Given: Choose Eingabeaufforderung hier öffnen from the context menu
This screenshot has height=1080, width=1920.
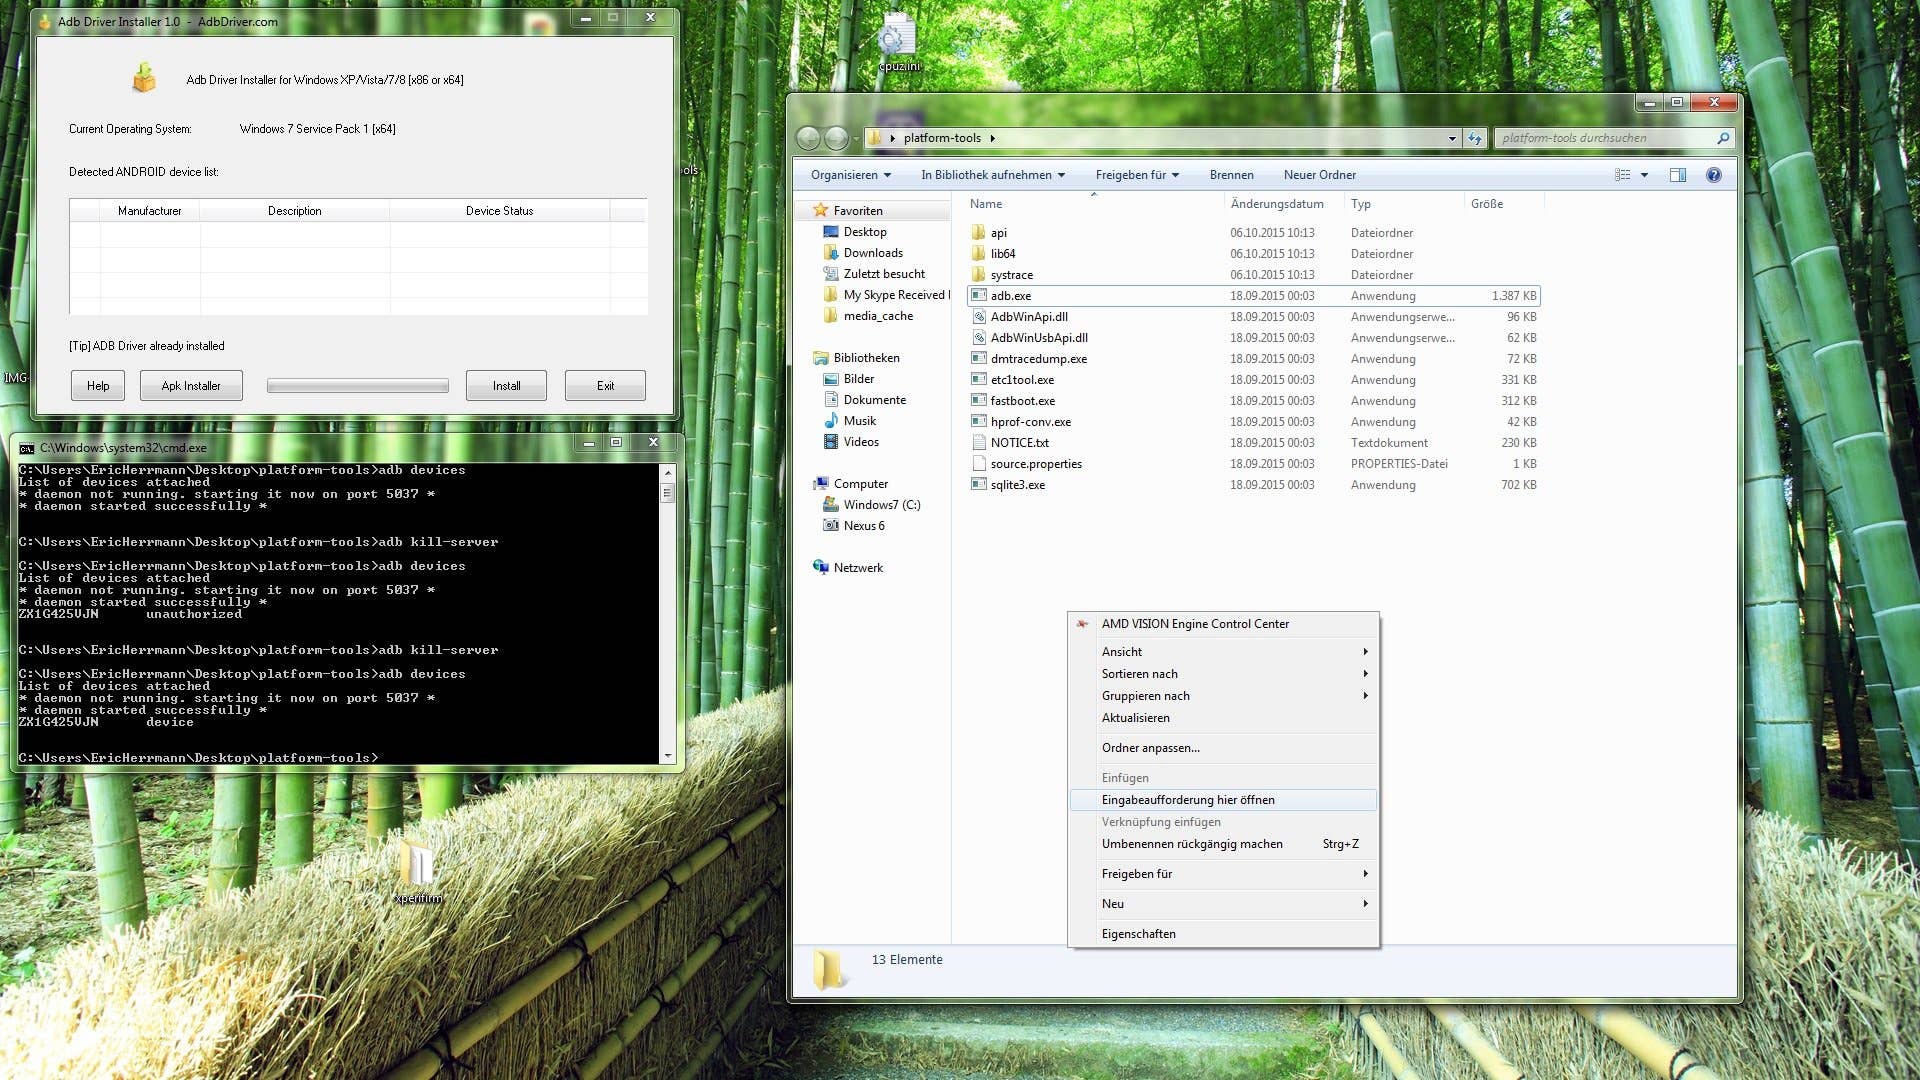Looking at the screenshot, I should [1188, 800].
